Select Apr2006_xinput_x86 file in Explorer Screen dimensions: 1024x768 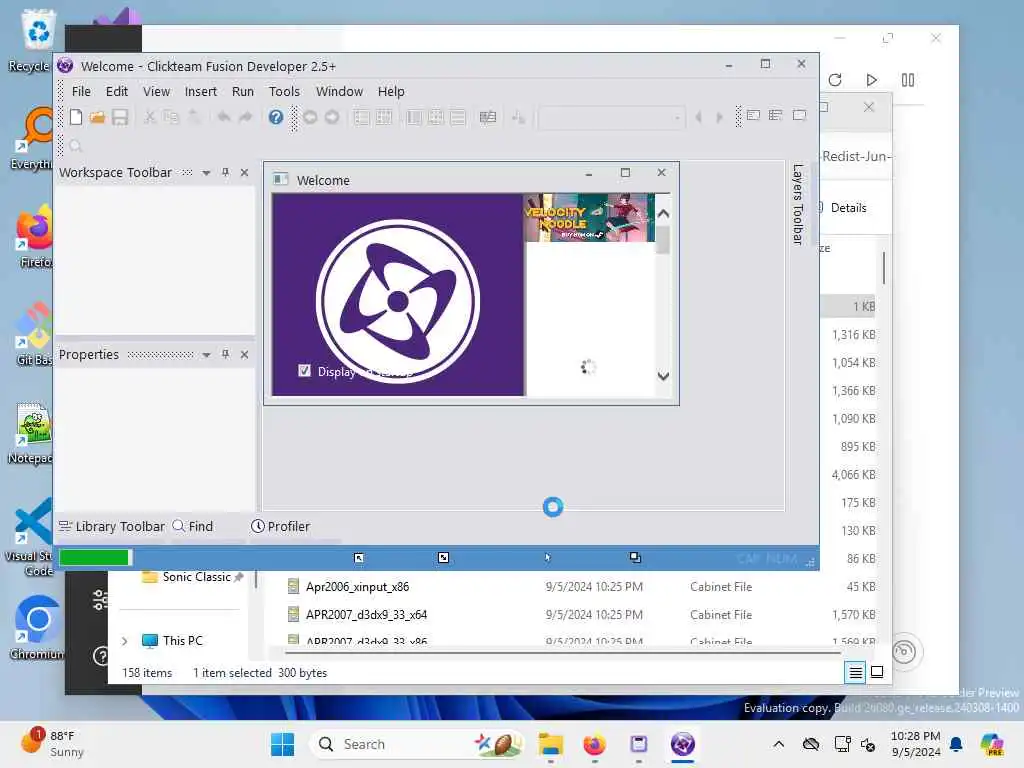(357, 586)
